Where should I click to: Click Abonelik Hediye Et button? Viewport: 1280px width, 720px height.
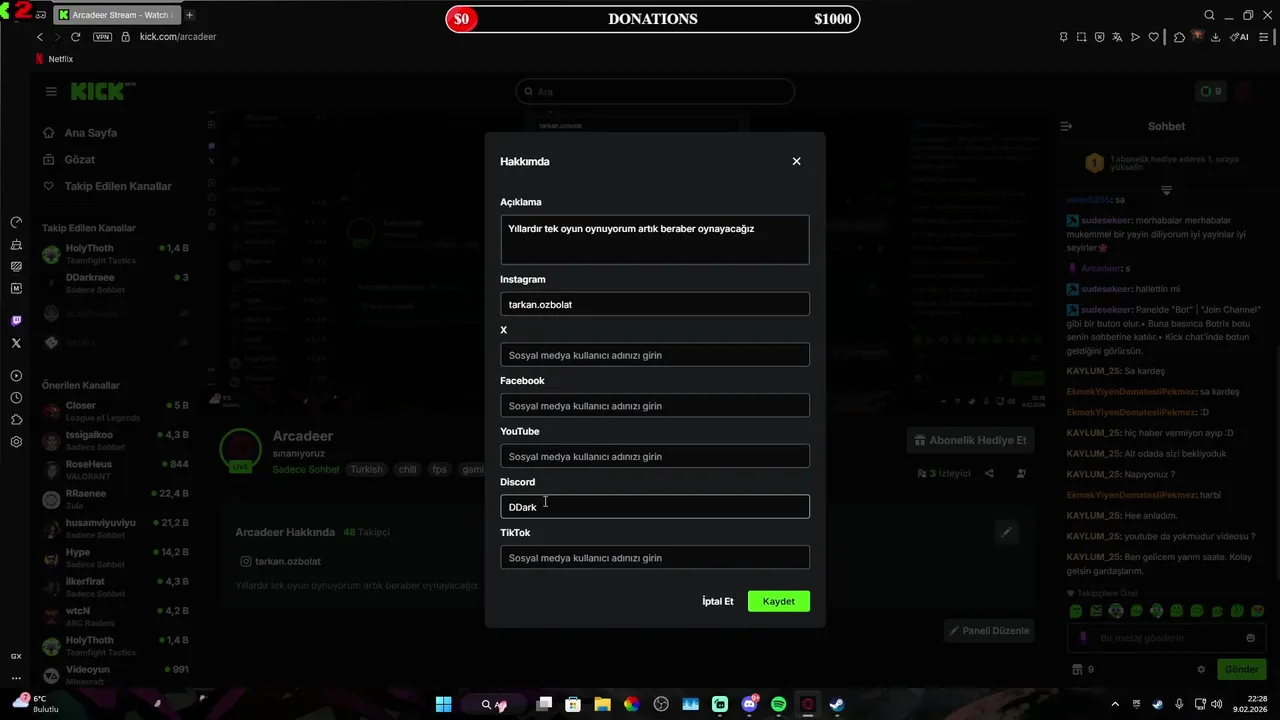970,440
